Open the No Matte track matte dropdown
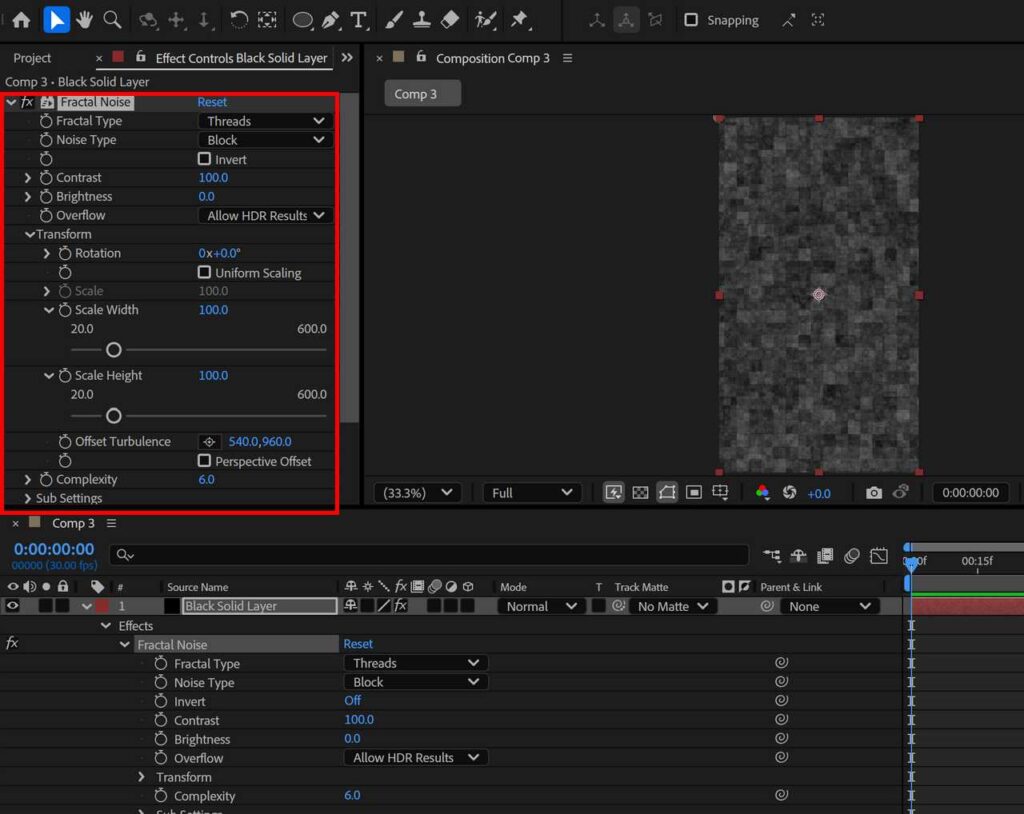Viewport: 1024px width, 814px height. pos(672,606)
